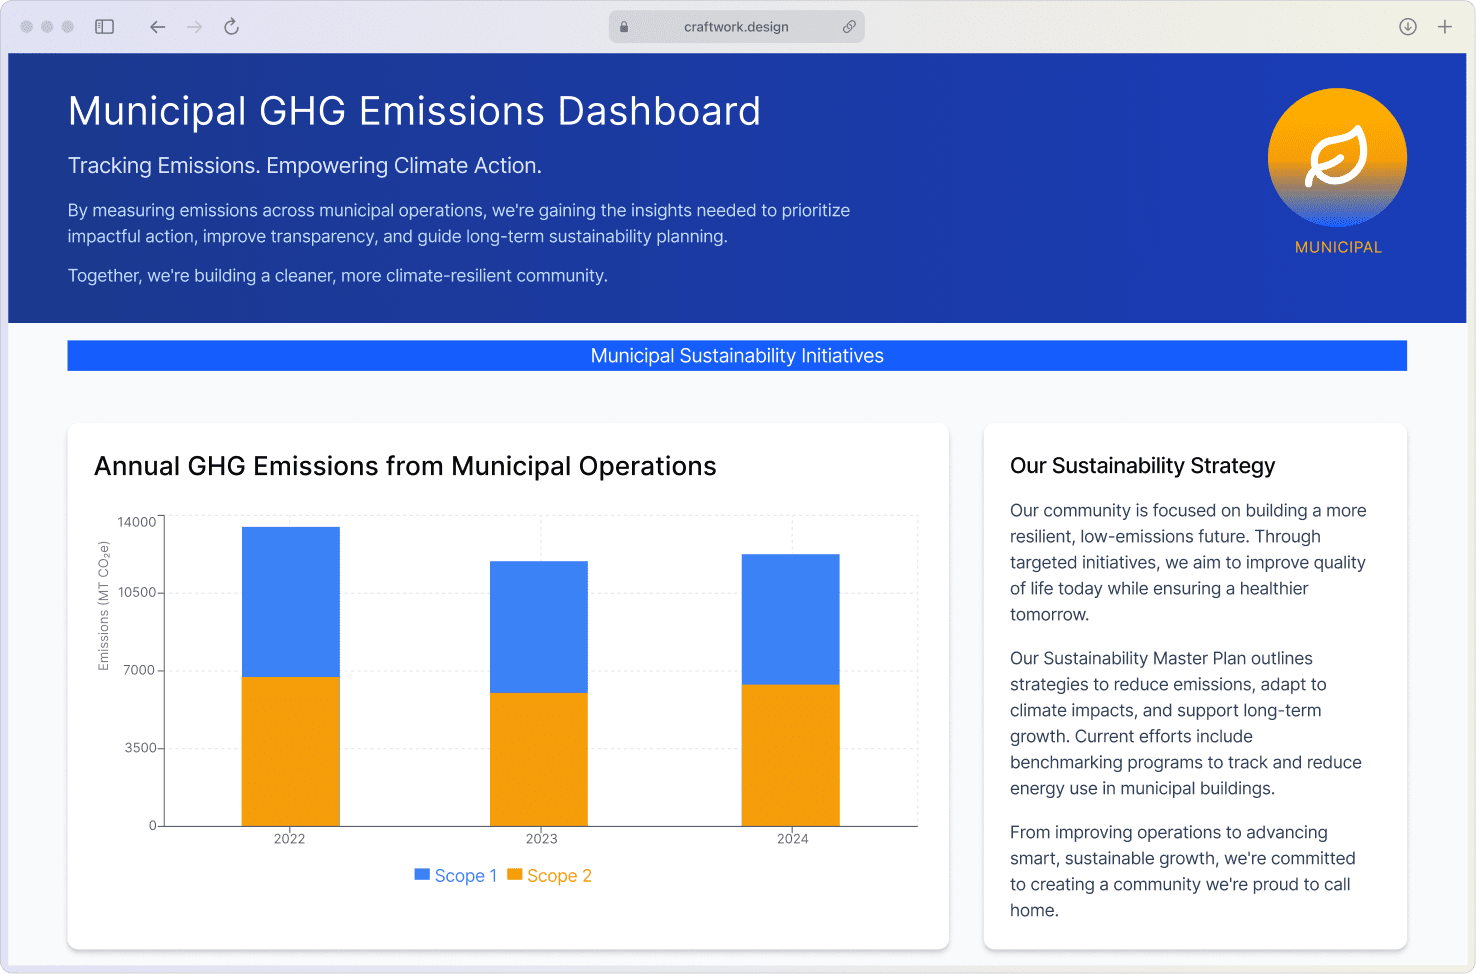The width and height of the screenshot is (1476, 974).
Task: Click the craftwork.design address bar
Action: click(736, 27)
